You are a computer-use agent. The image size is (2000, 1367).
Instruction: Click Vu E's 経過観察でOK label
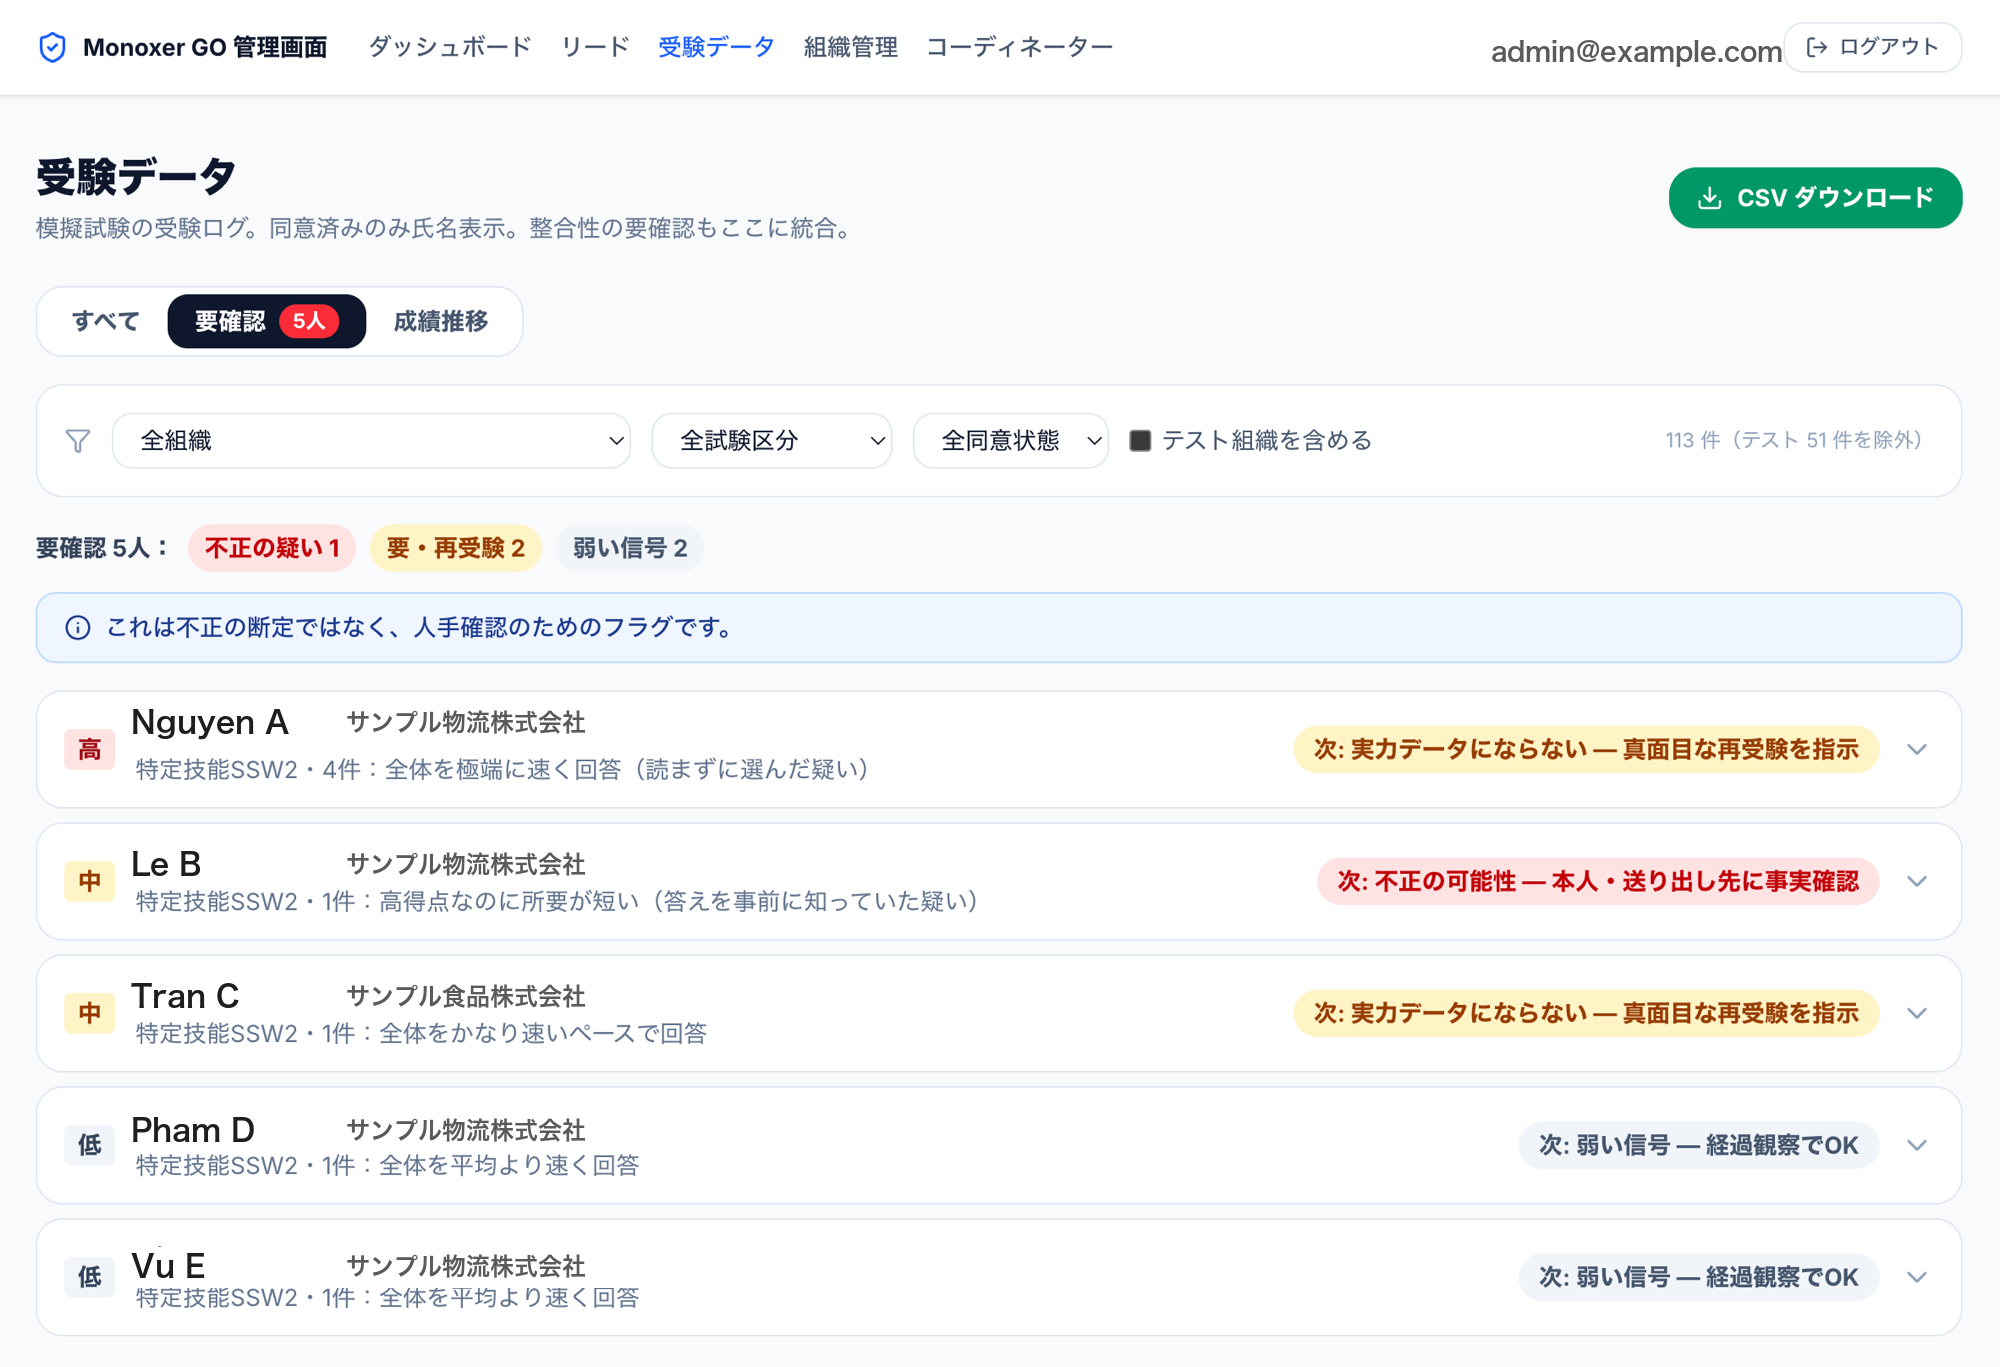[1699, 1277]
